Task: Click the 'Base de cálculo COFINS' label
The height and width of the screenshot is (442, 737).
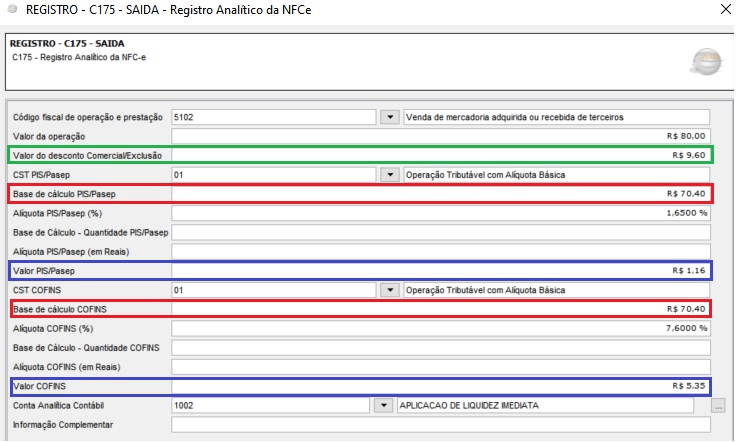Action: [60, 309]
